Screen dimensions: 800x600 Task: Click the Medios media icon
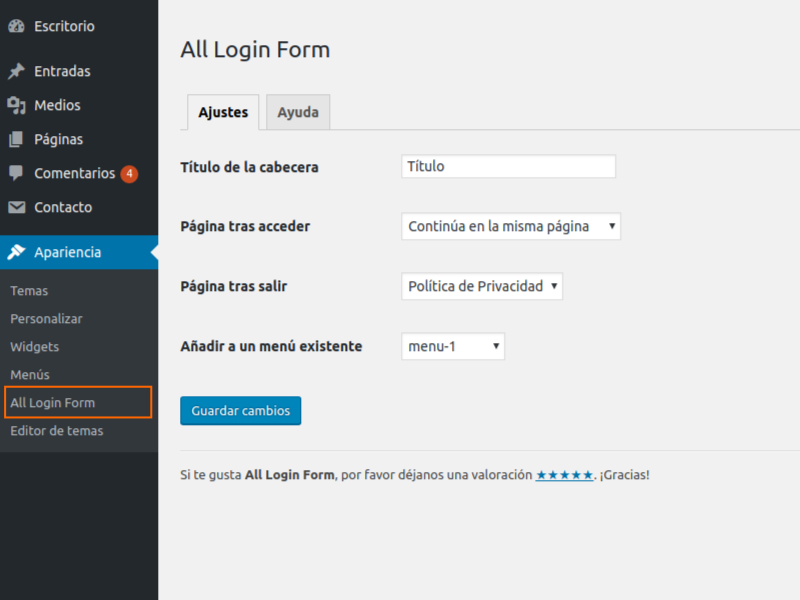pyautogui.click(x=16, y=105)
